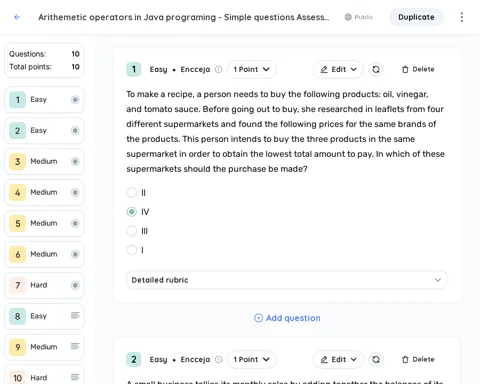Viewport: 480px width, 384px height.
Task: Click the regenerate icon on question 1
Action: click(376, 69)
